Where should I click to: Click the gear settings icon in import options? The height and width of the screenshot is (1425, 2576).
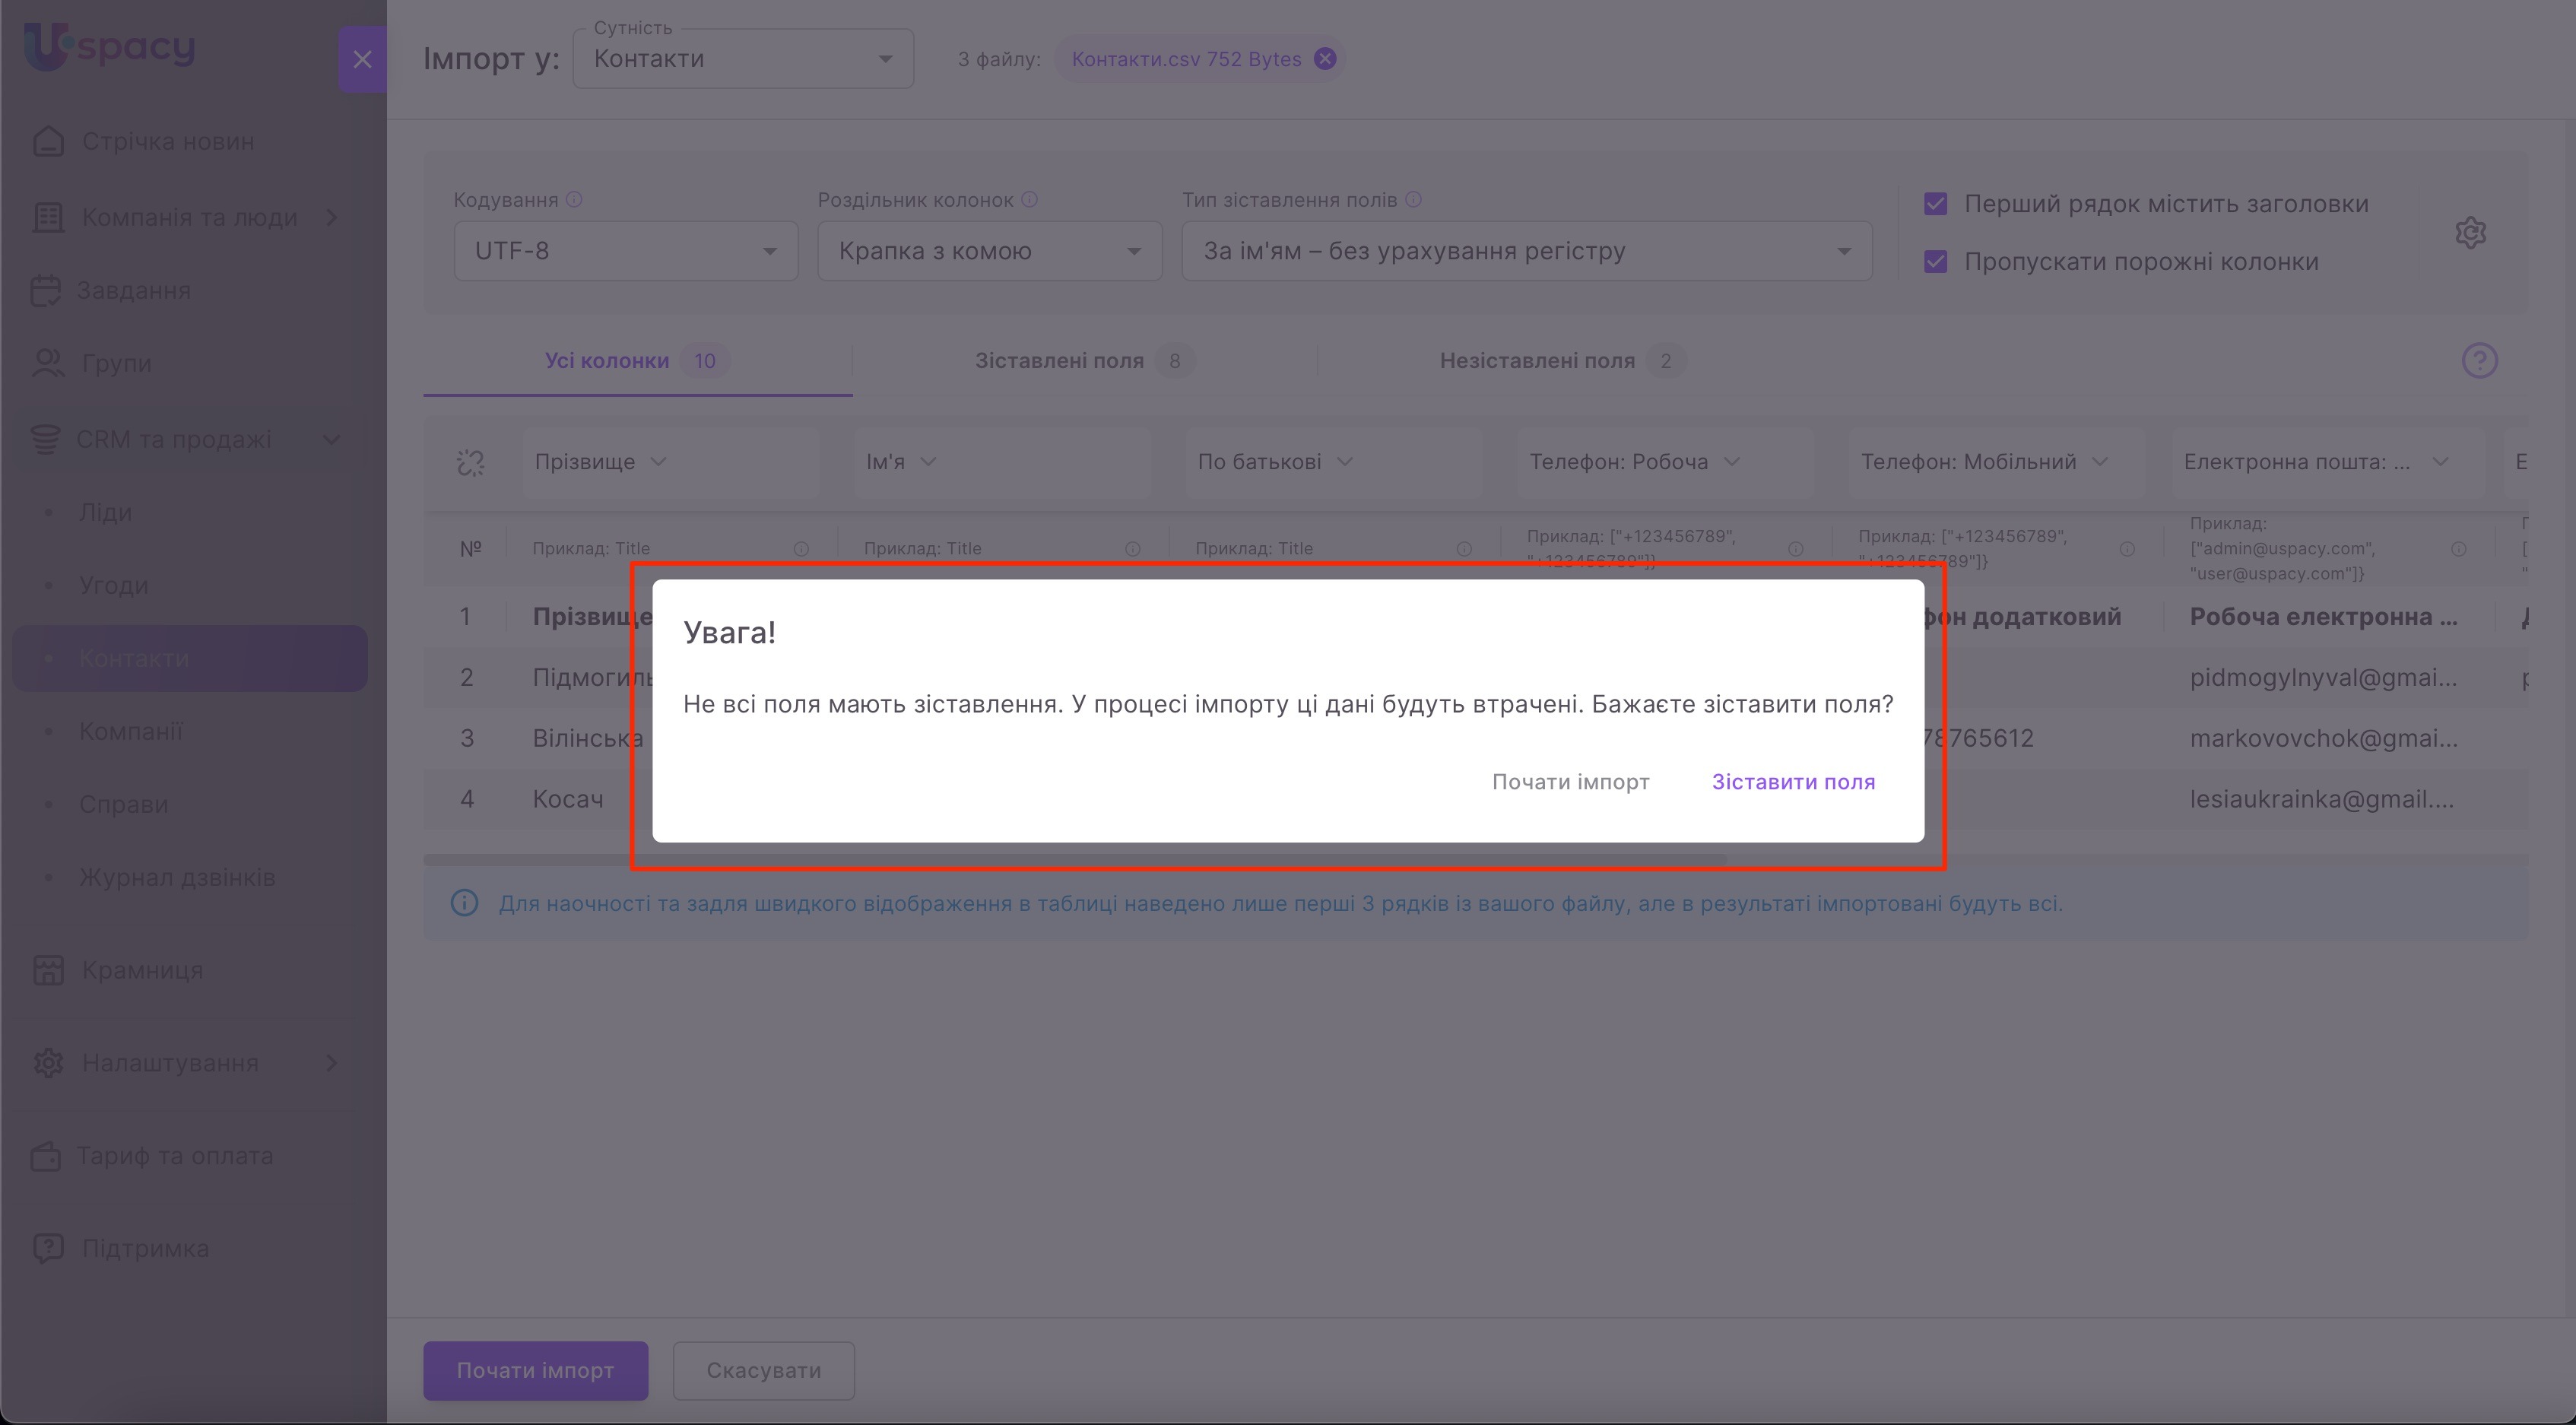point(2470,232)
